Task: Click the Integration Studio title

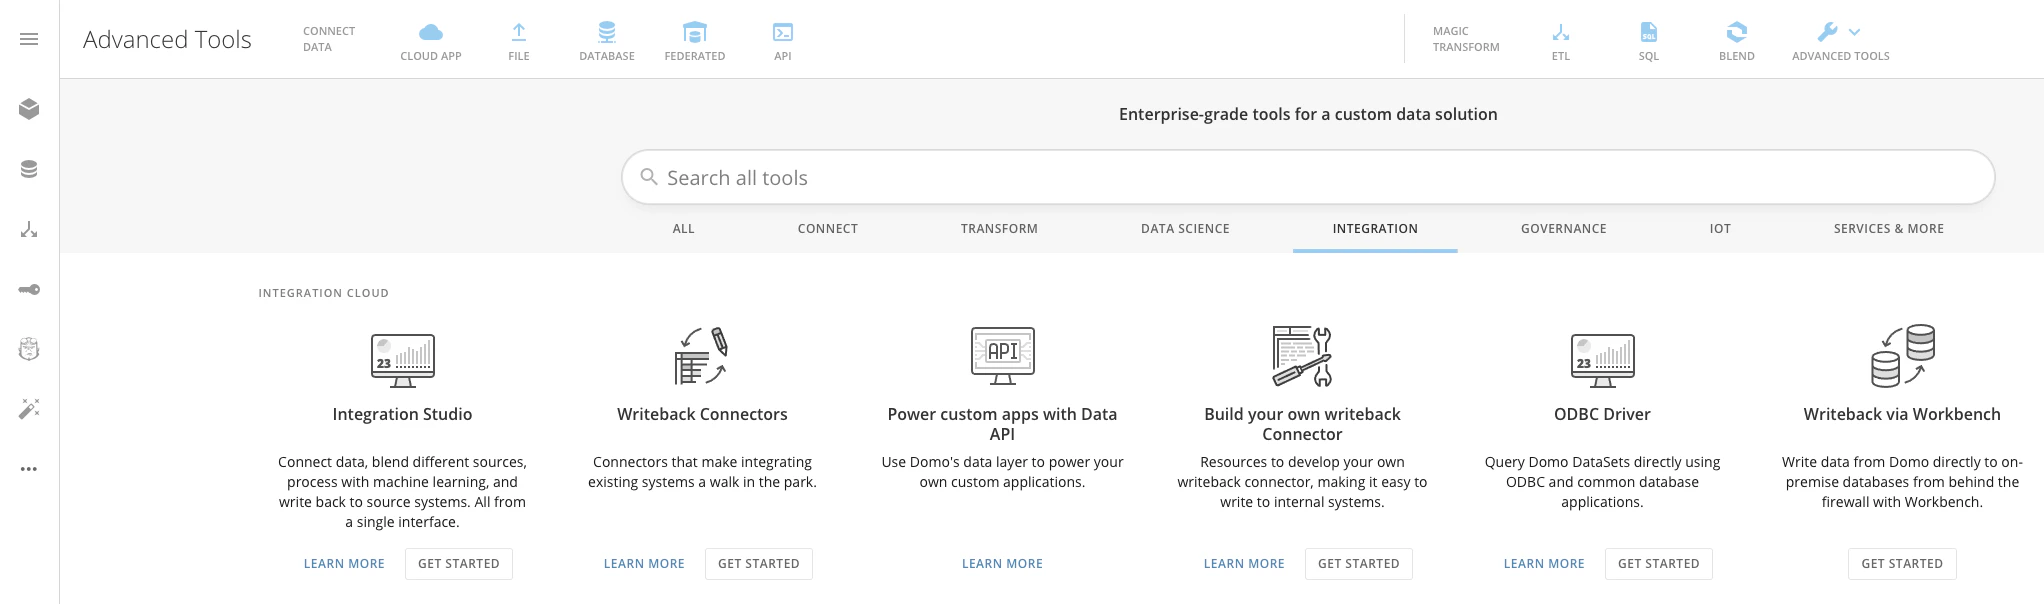Action: (x=402, y=414)
